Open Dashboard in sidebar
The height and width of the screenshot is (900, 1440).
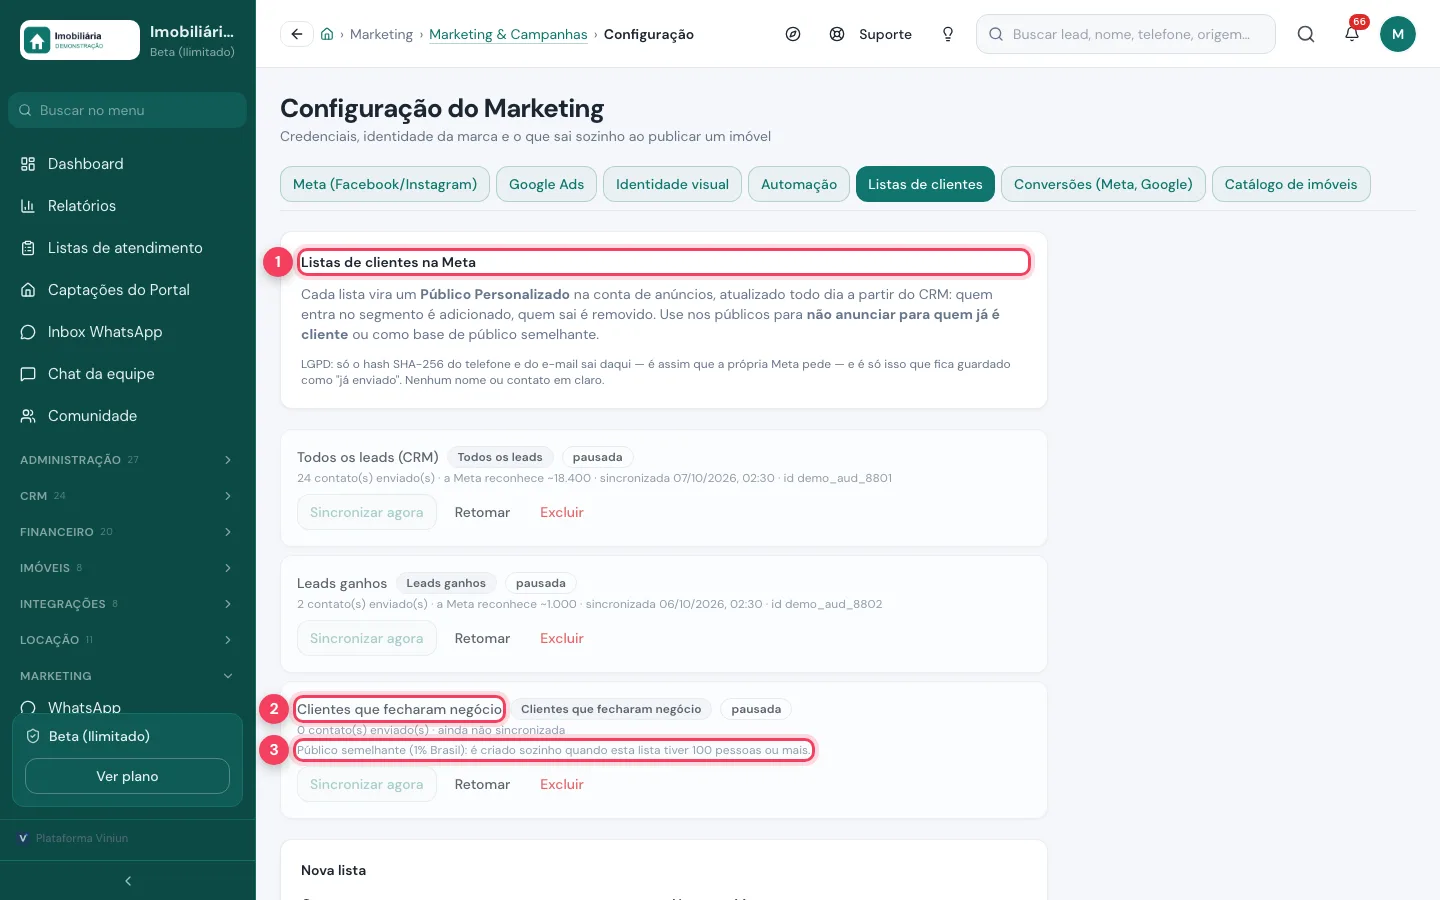[x=127, y=164]
